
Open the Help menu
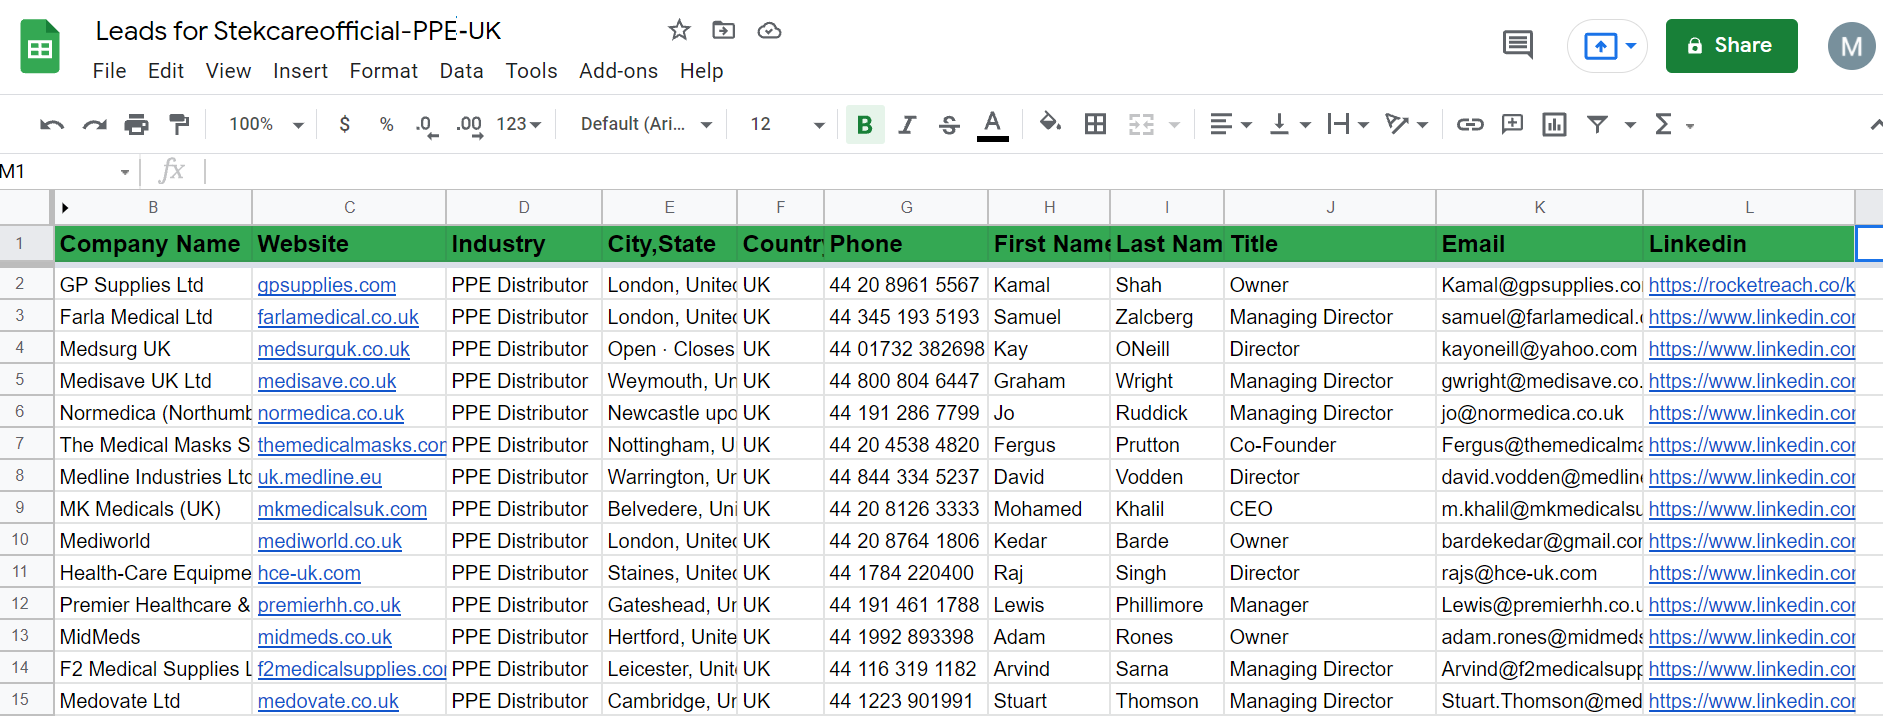(x=701, y=71)
